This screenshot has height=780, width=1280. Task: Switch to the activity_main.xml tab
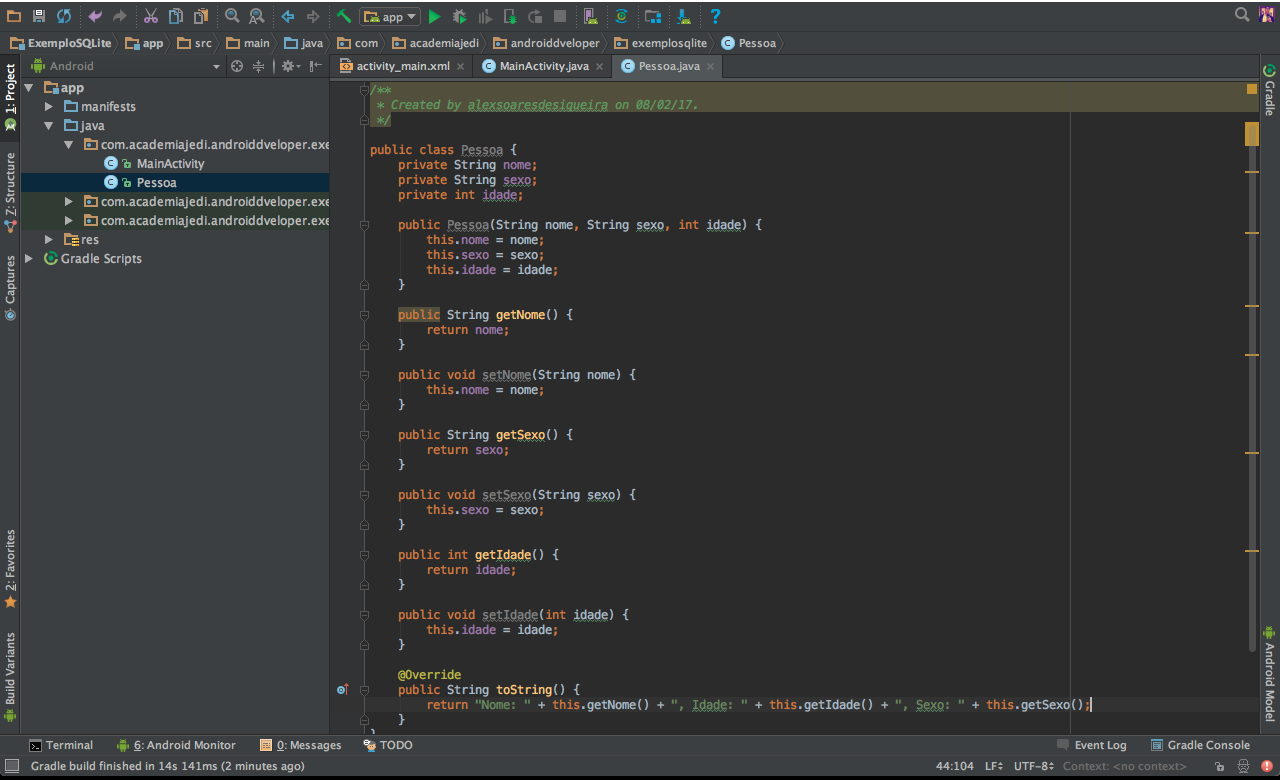click(x=402, y=66)
